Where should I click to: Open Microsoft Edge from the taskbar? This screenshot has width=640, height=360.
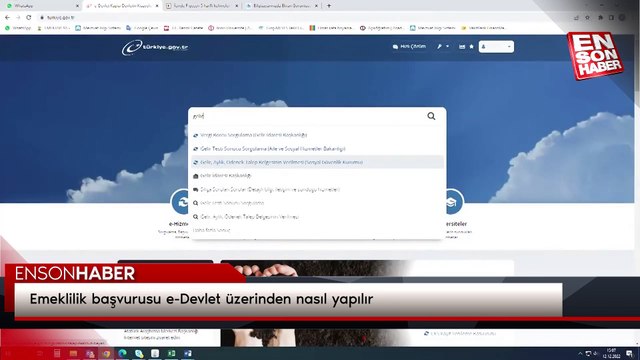(x=122, y=353)
